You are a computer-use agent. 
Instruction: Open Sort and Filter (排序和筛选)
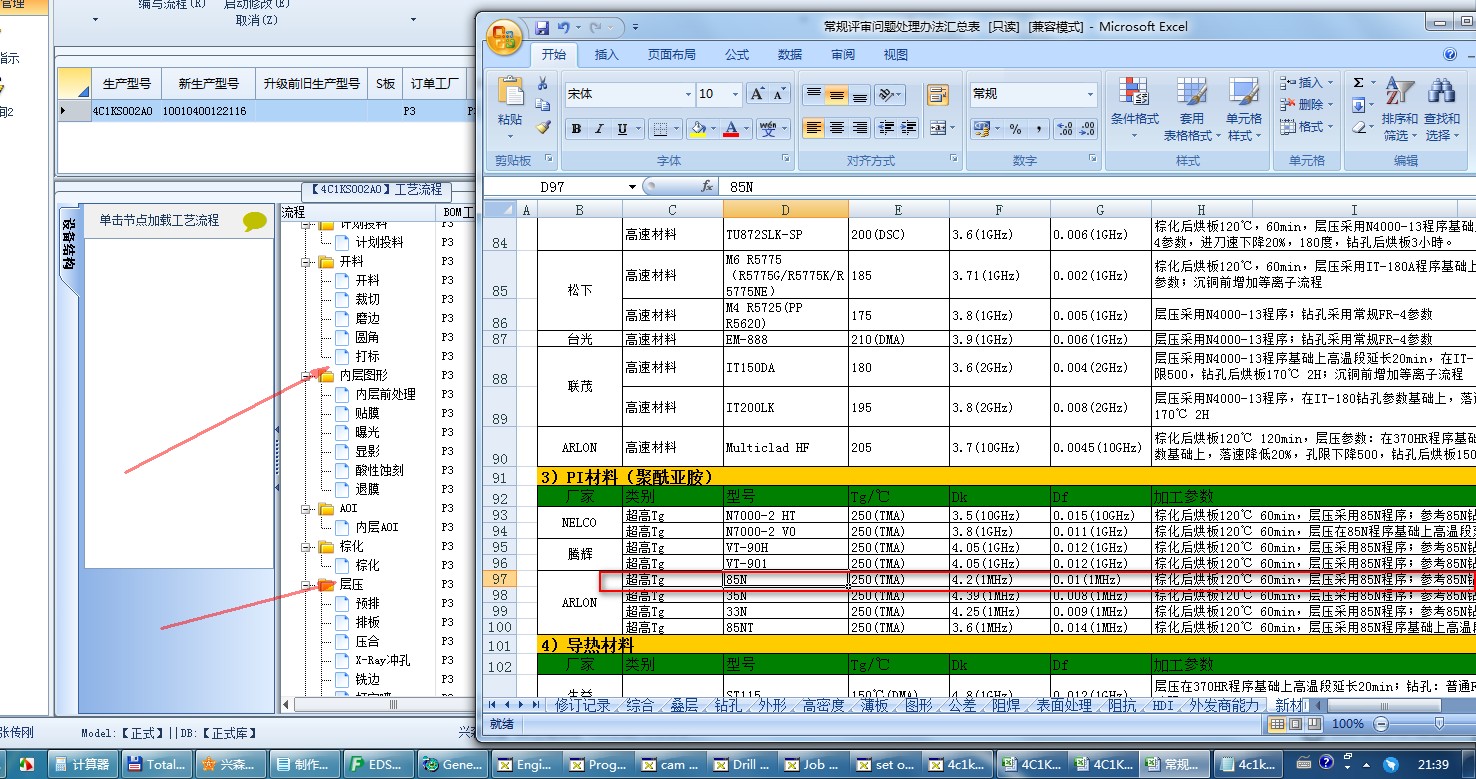tap(1400, 109)
